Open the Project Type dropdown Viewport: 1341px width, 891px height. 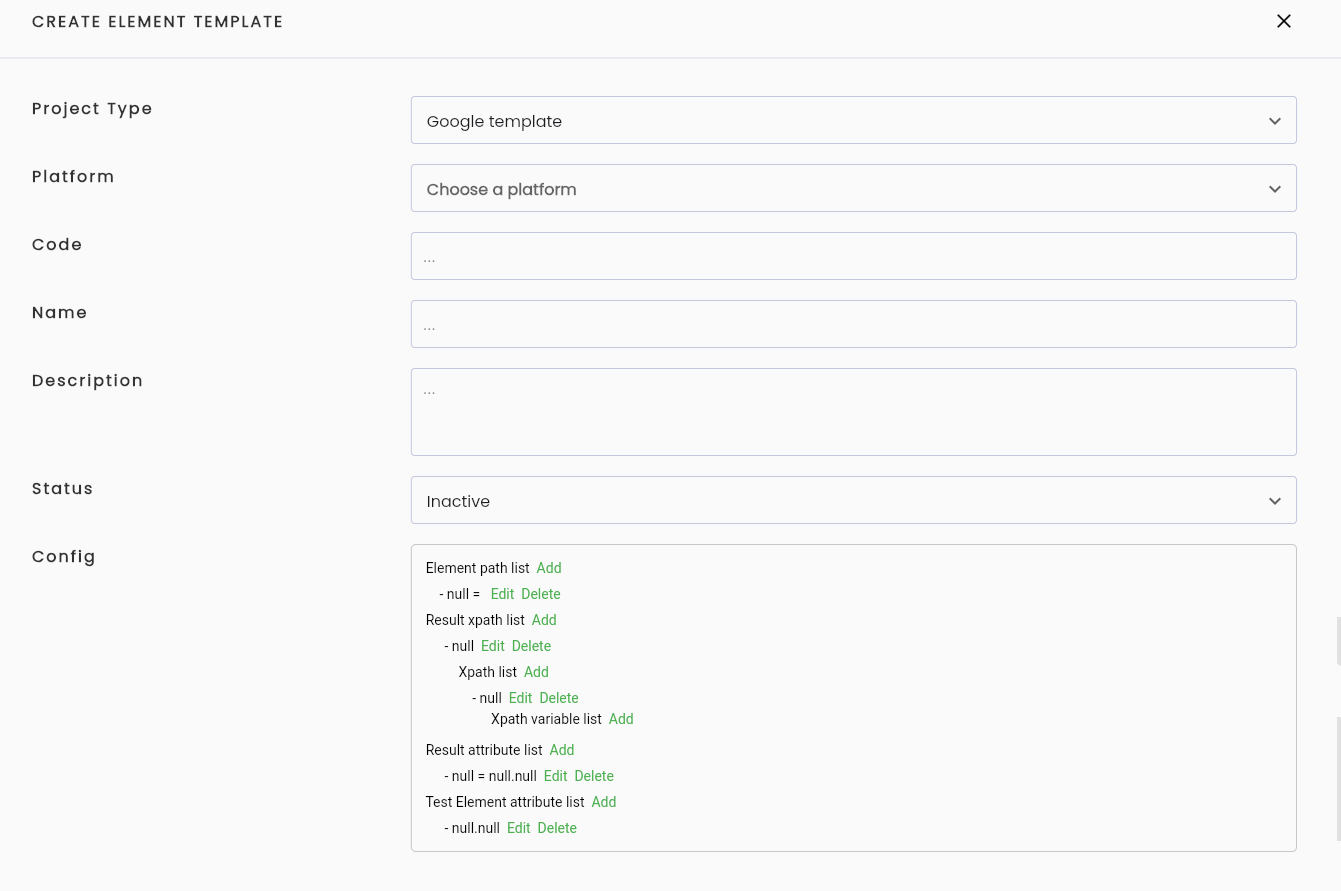(x=853, y=120)
